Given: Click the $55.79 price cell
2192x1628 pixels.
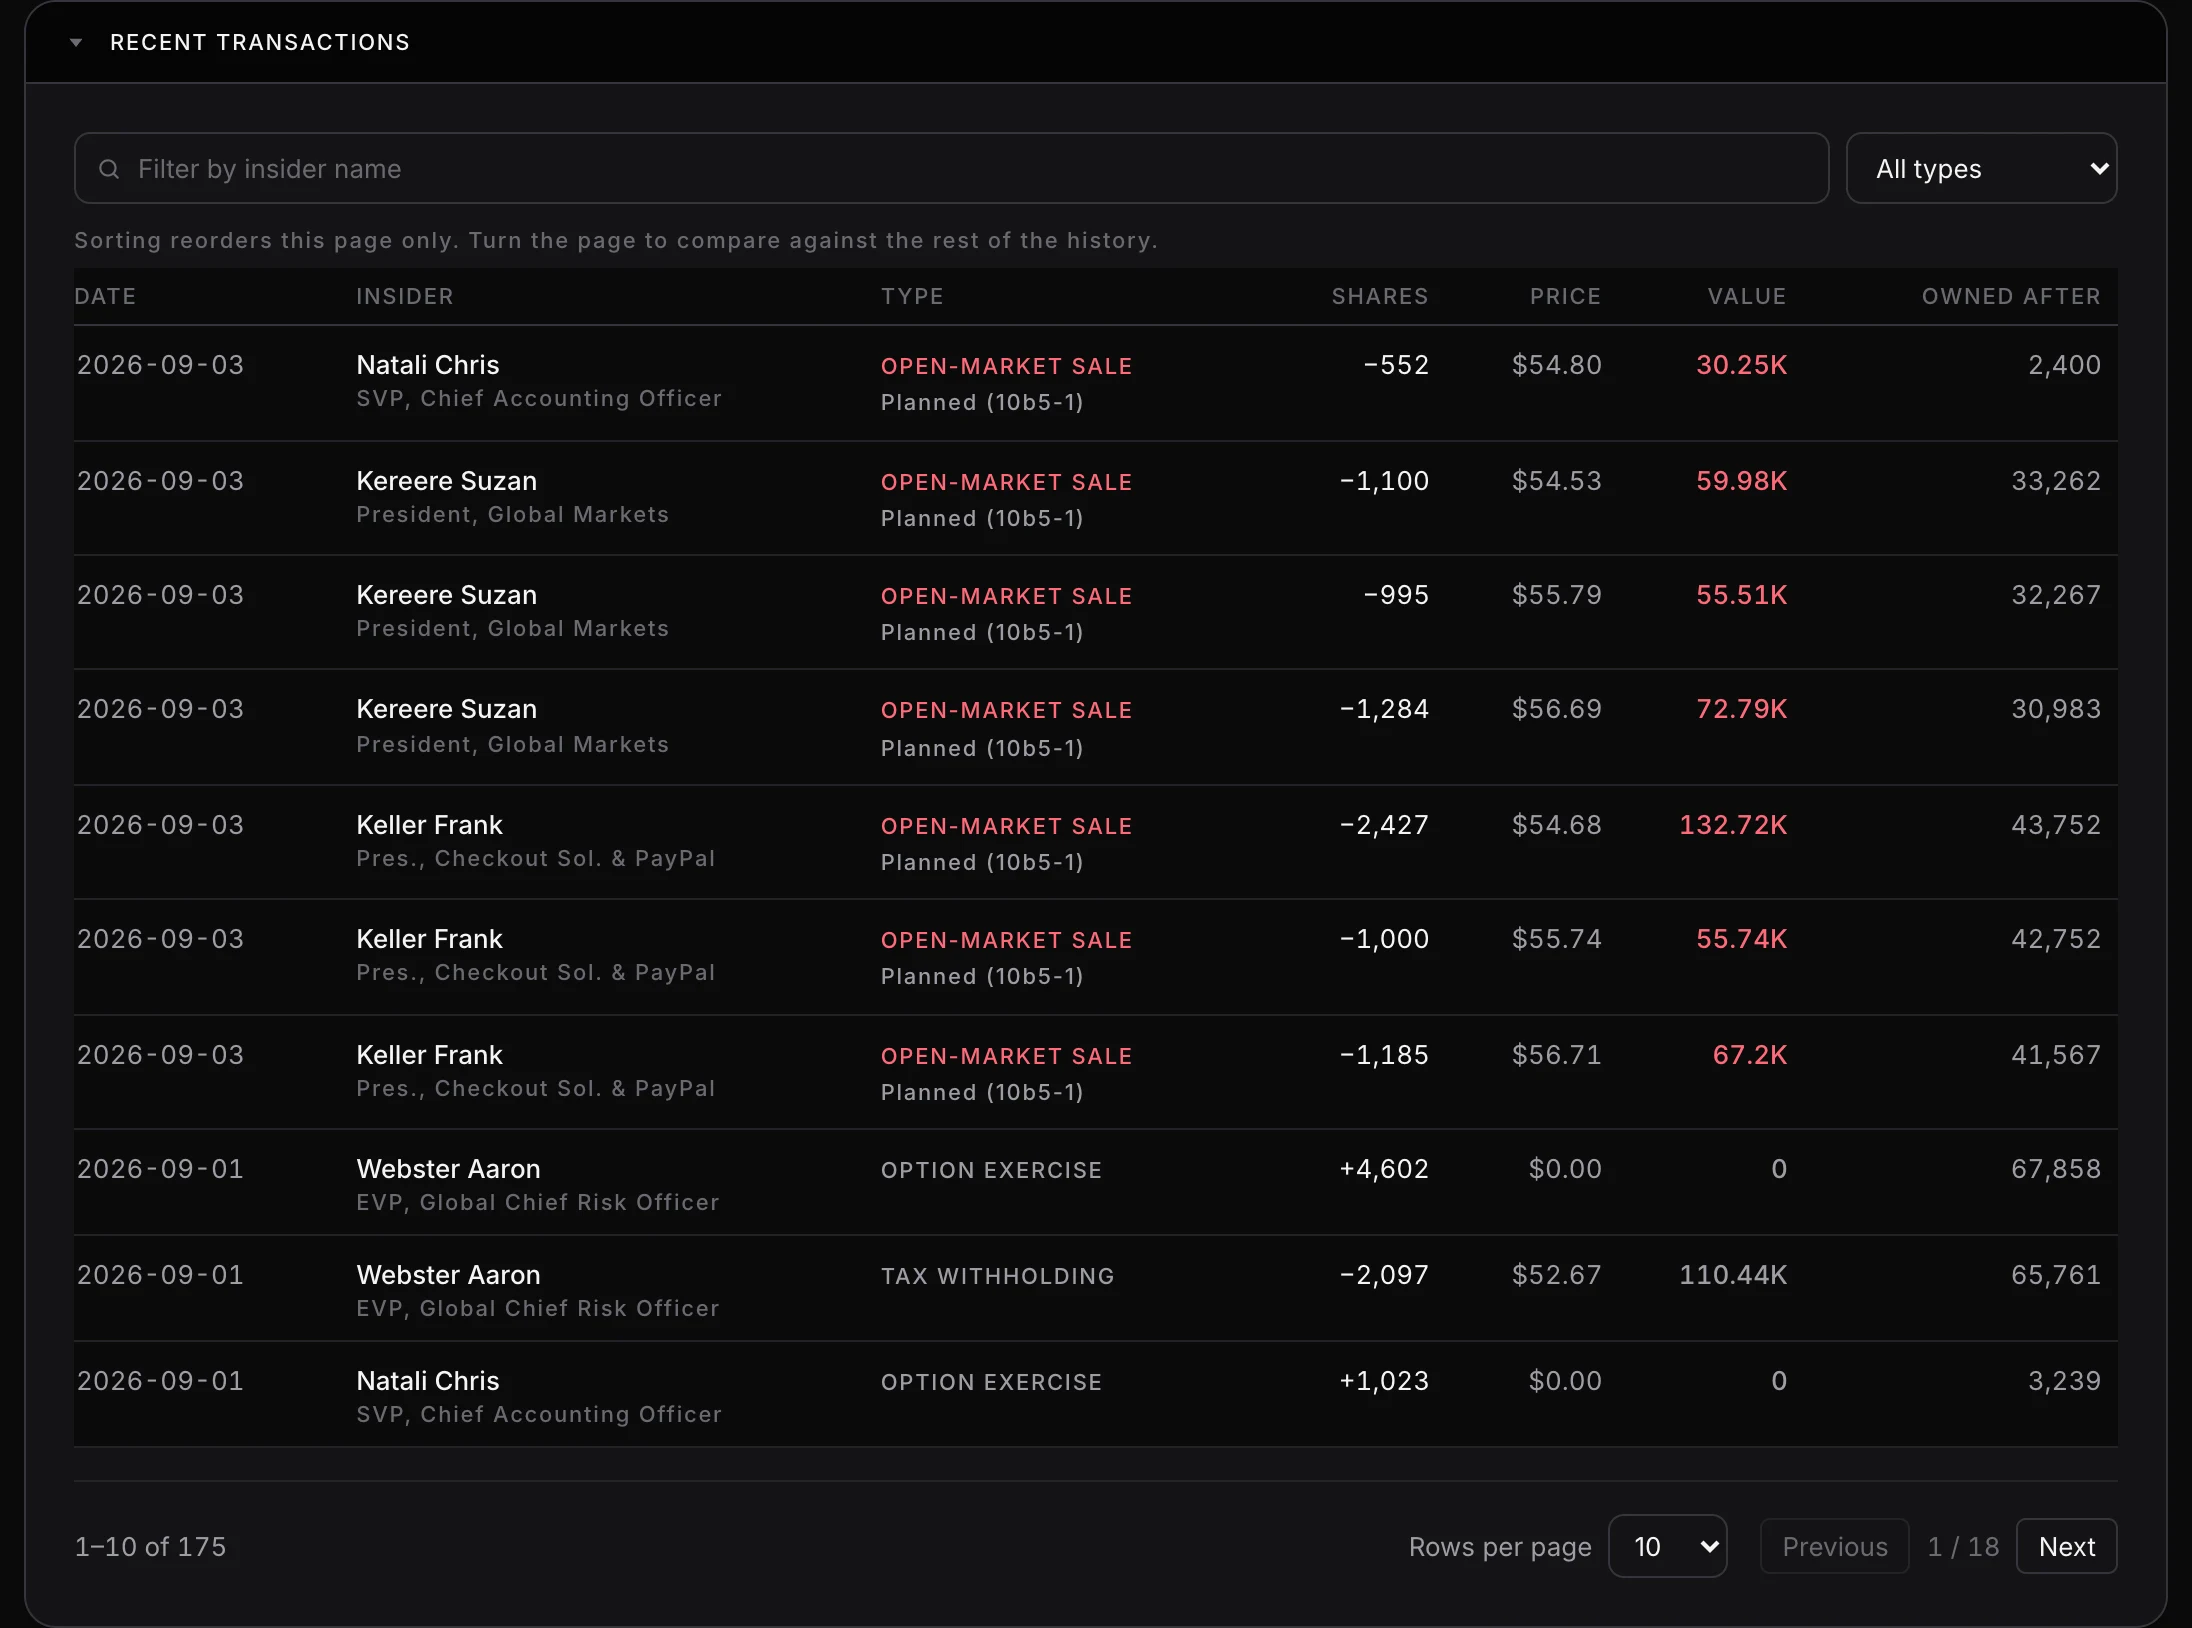Looking at the screenshot, I should (x=1557, y=595).
